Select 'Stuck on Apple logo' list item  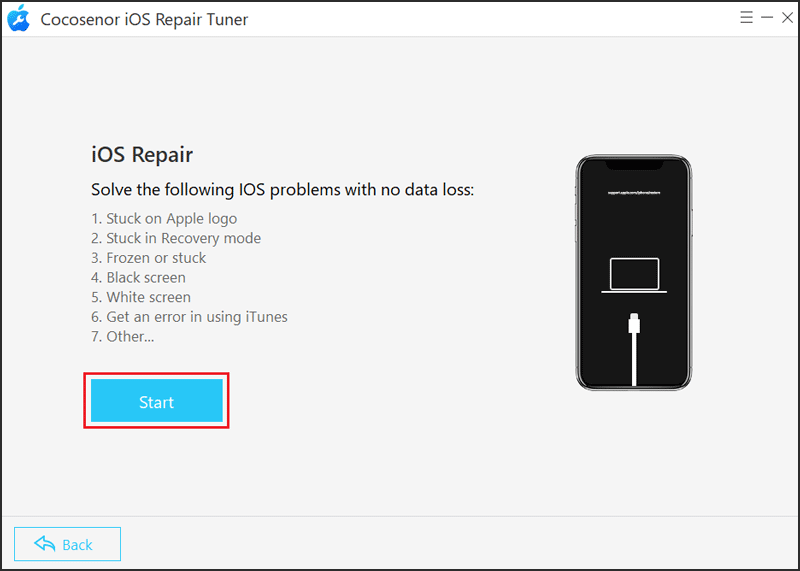(x=164, y=218)
